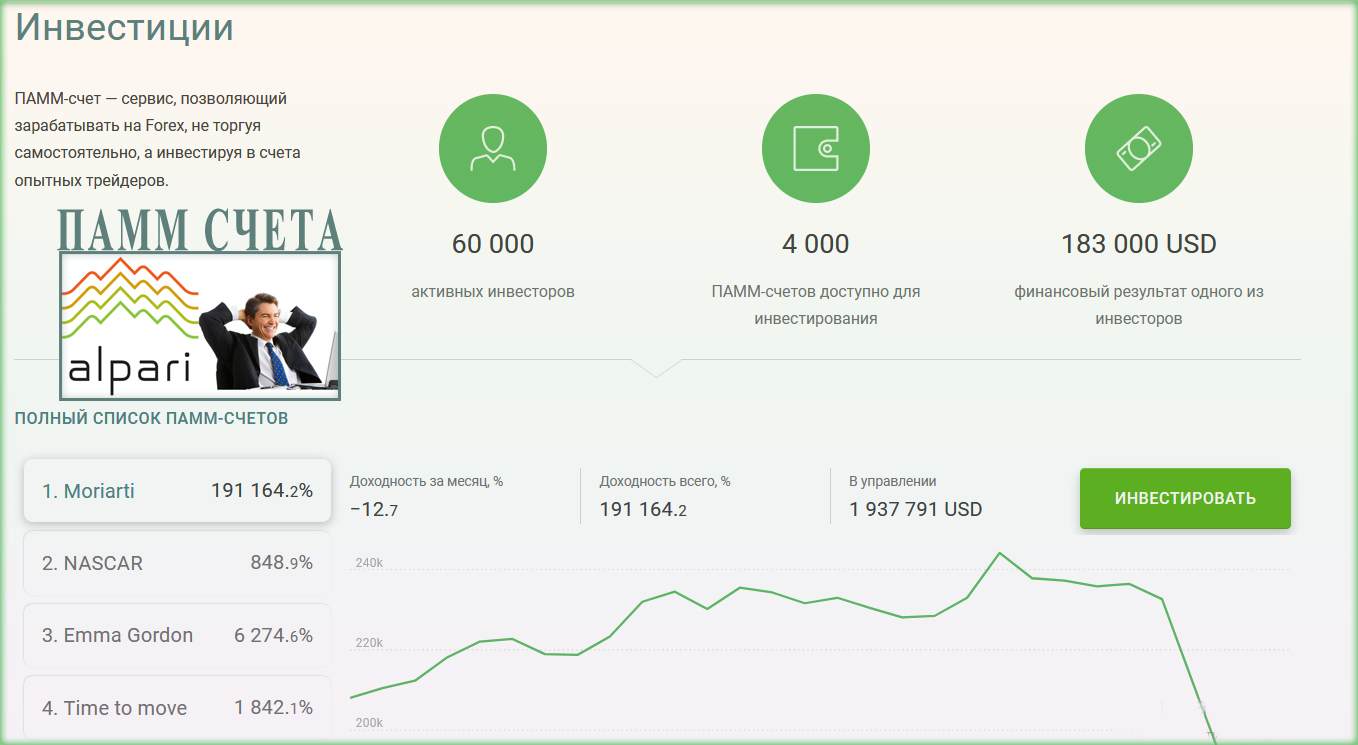The height and width of the screenshot is (745, 1358).
Task: Choose the Emma Gordon account
Action: pos(177,635)
